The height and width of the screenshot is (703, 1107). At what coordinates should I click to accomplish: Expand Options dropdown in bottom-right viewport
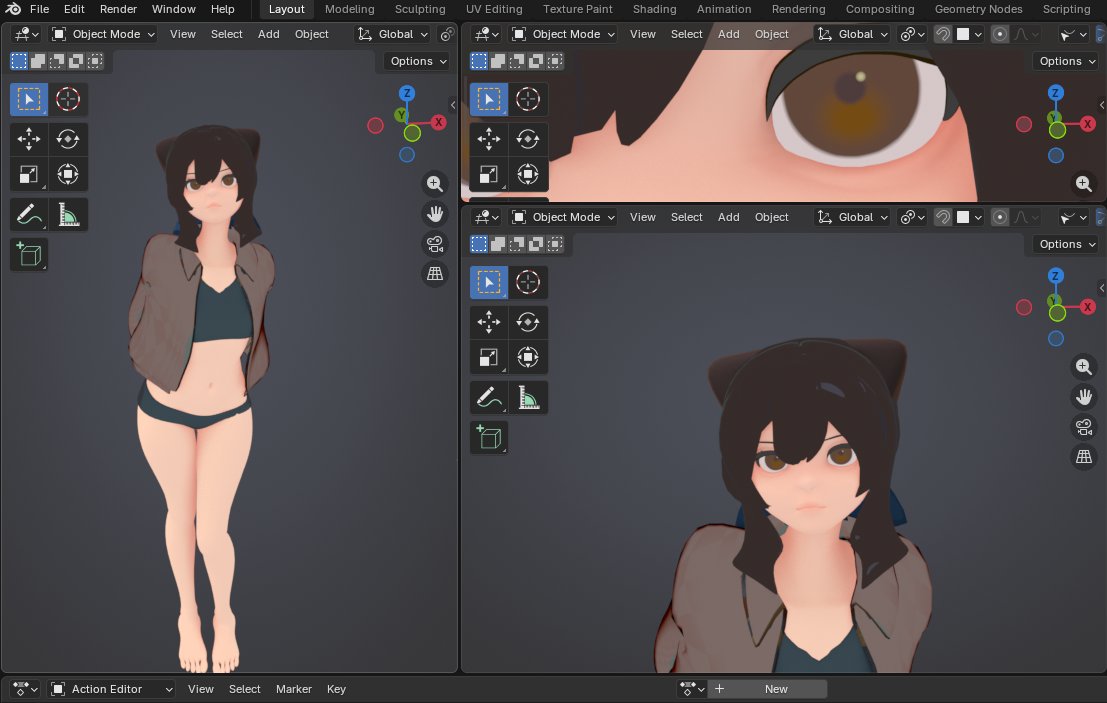1067,244
